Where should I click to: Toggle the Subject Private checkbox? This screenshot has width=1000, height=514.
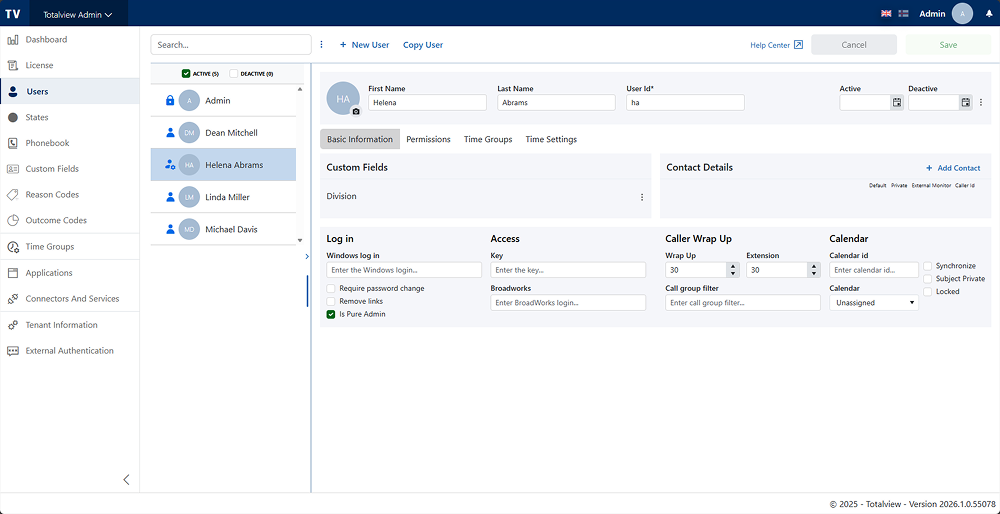(x=927, y=279)
